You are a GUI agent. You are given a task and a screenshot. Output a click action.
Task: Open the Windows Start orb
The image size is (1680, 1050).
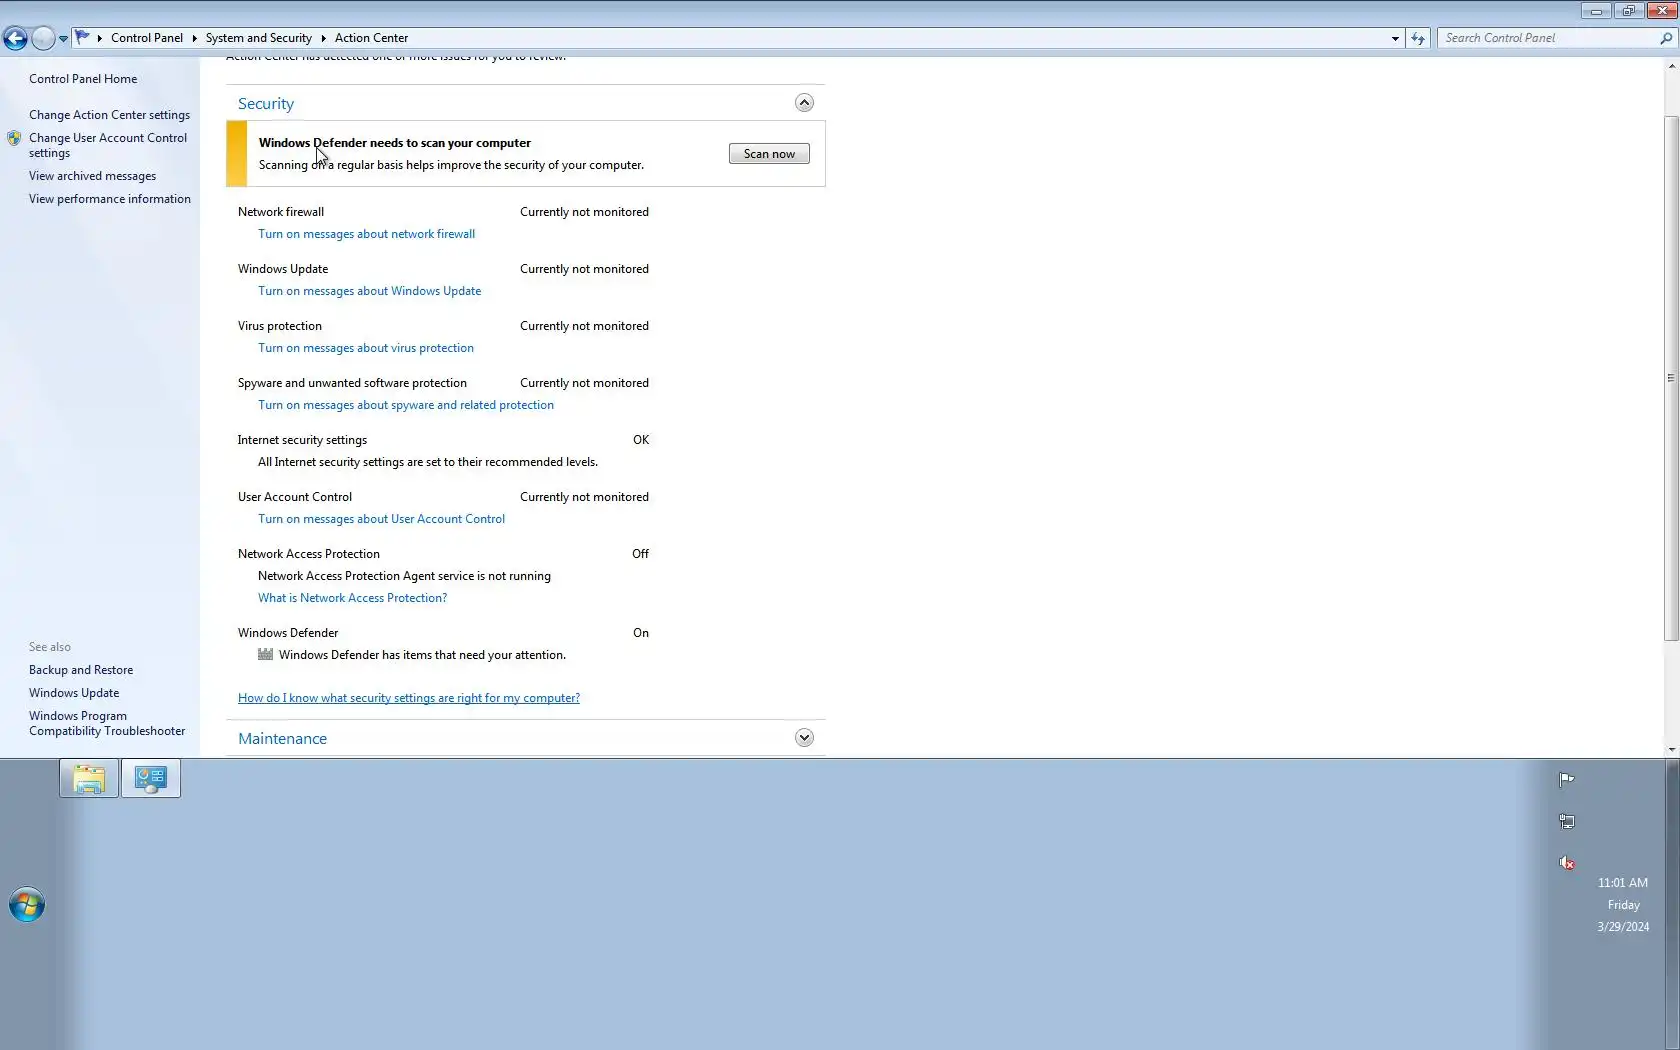click(27, 905)
